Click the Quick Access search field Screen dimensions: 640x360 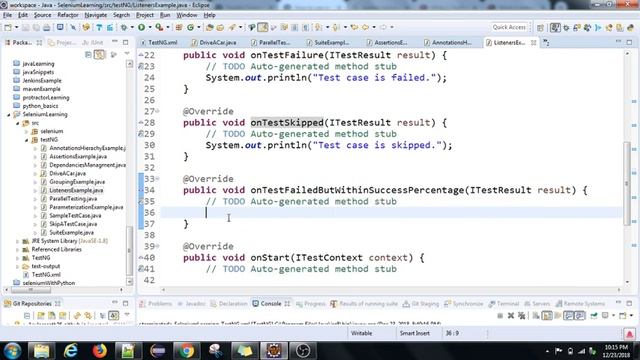point(509,27)
